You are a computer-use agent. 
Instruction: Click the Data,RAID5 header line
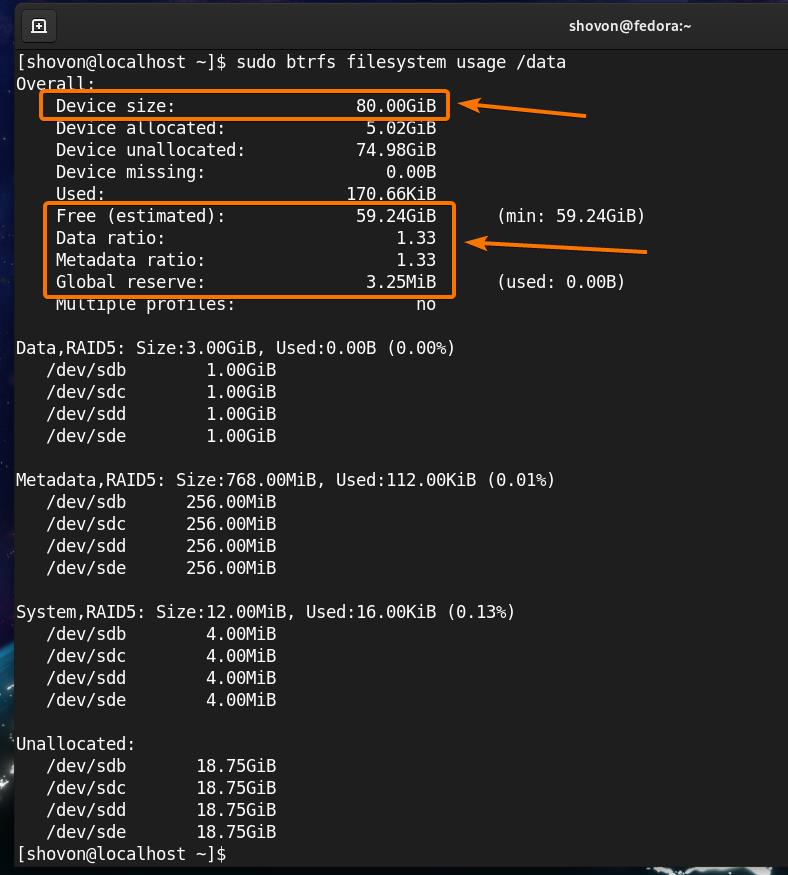coord(235,348)
